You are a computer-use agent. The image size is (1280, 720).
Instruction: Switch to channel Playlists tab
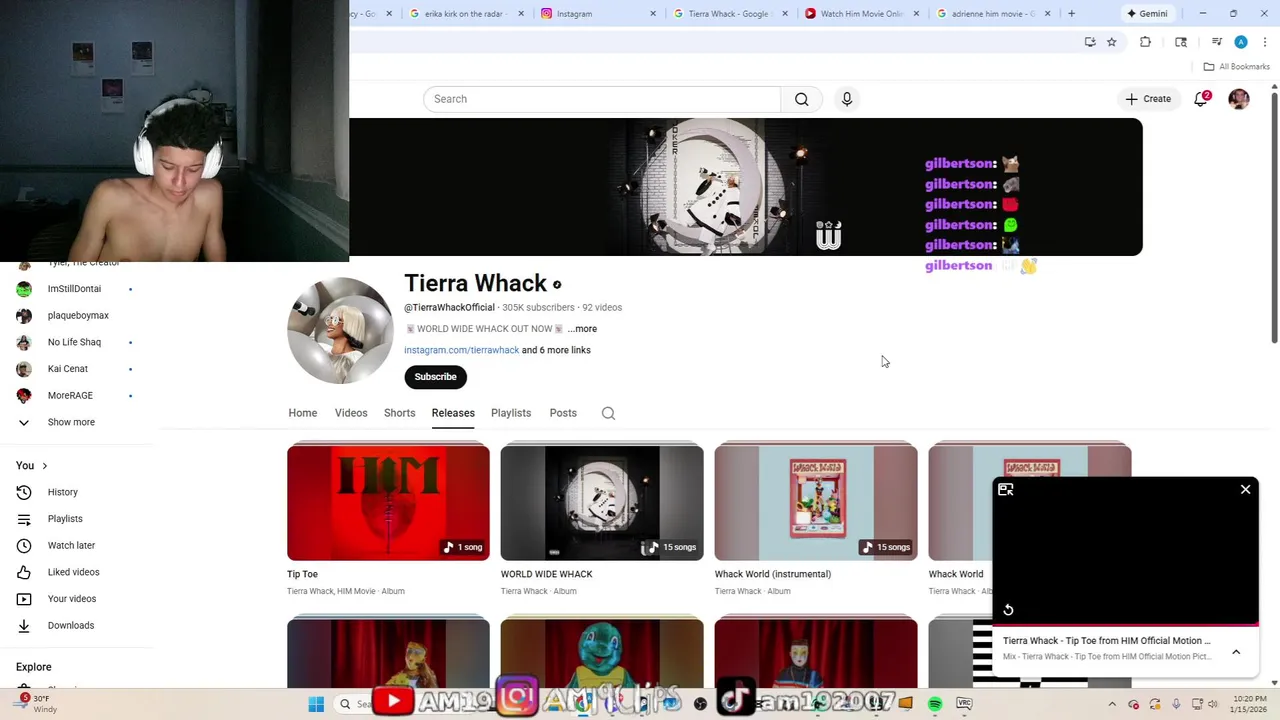coord(511,413)
